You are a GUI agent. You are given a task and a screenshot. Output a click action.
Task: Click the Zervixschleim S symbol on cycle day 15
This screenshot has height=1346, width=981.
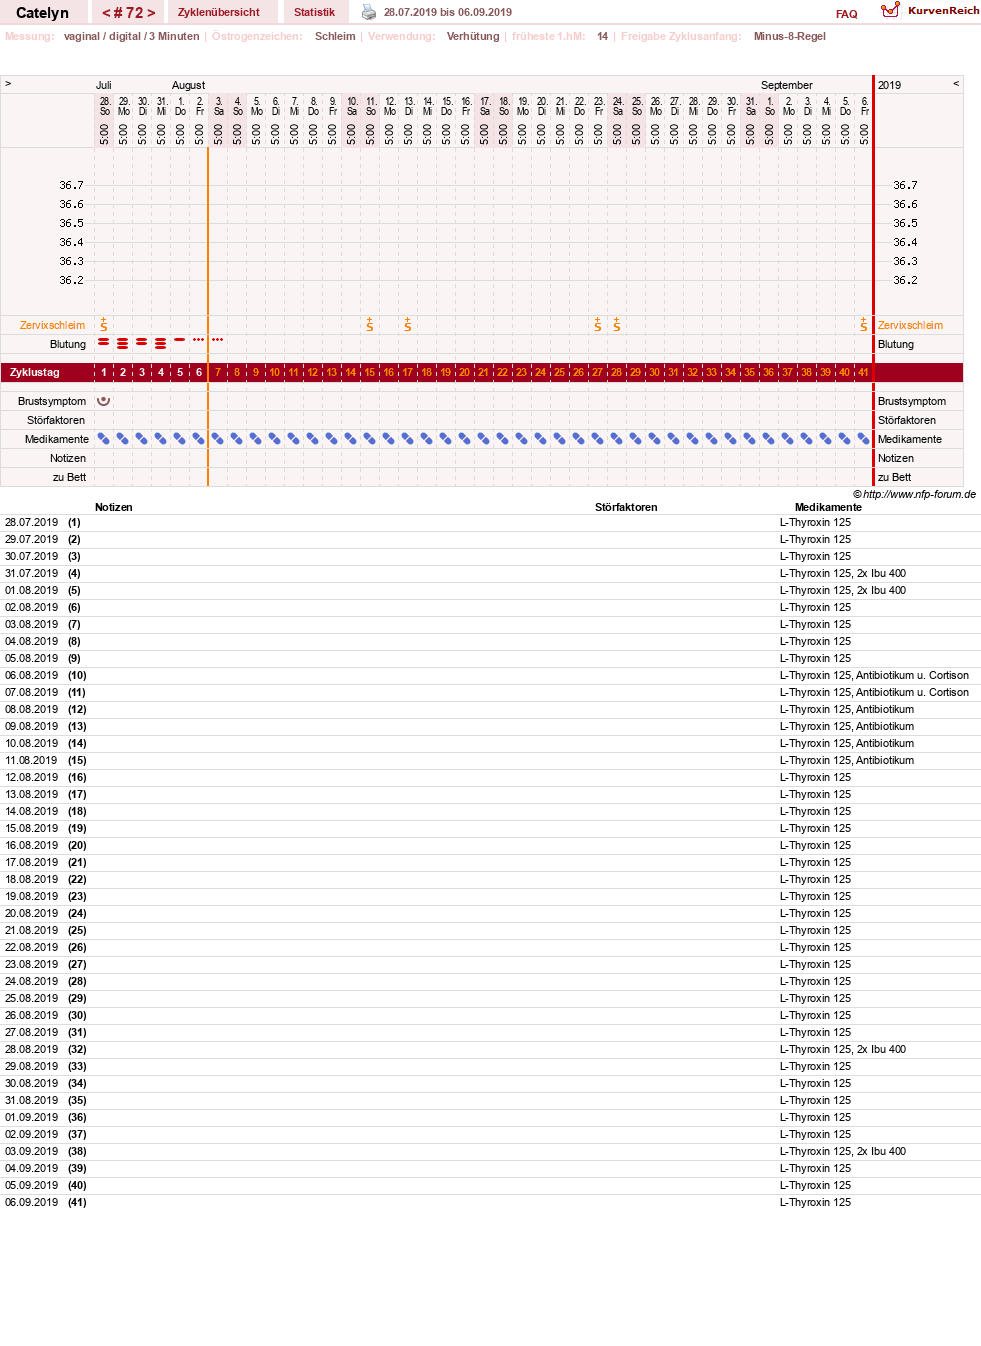(370, 325)
